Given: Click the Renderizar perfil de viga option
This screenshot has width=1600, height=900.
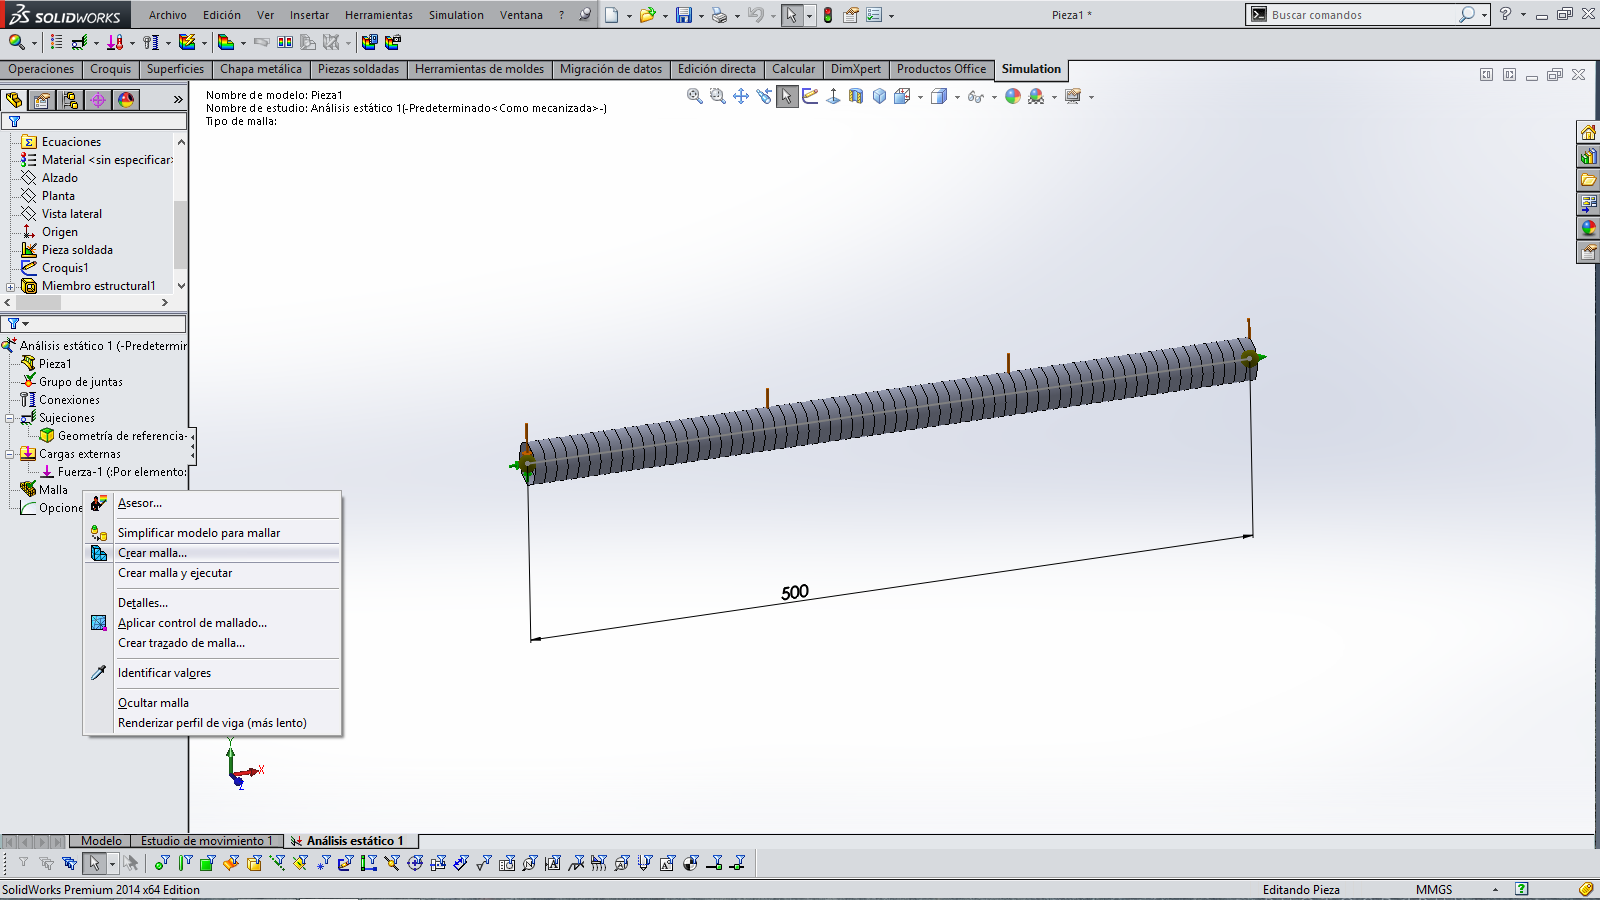Looking at the screenshot, I should [212, 723].
